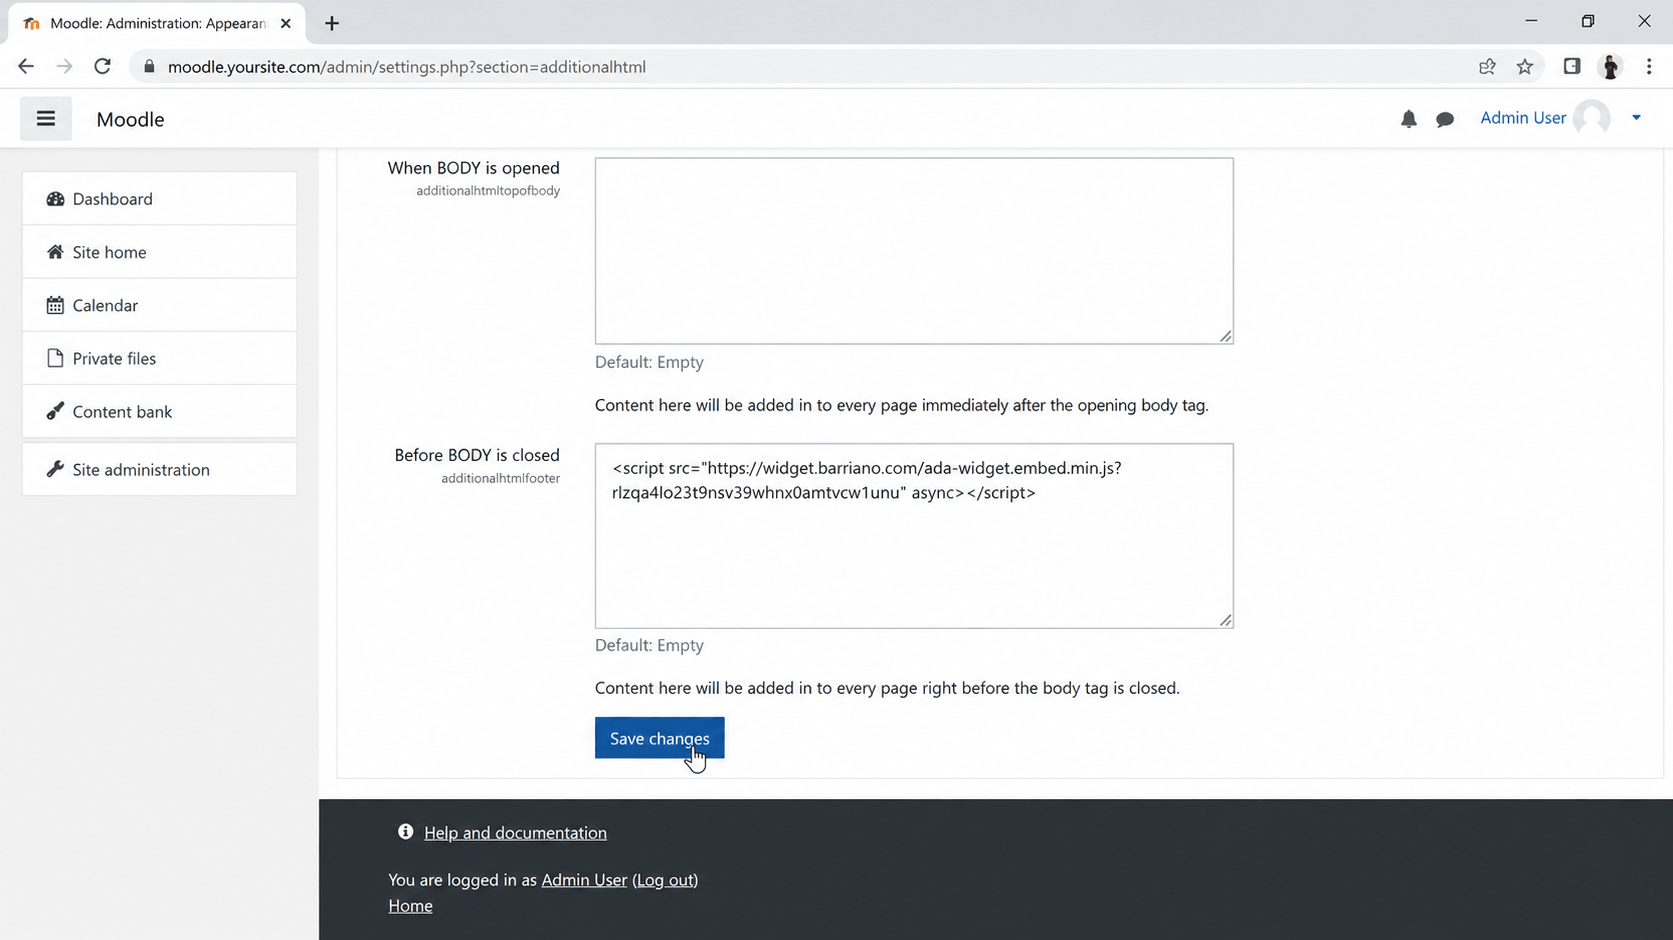
Task: Open Help and documentation link
Action: point(515,832)
